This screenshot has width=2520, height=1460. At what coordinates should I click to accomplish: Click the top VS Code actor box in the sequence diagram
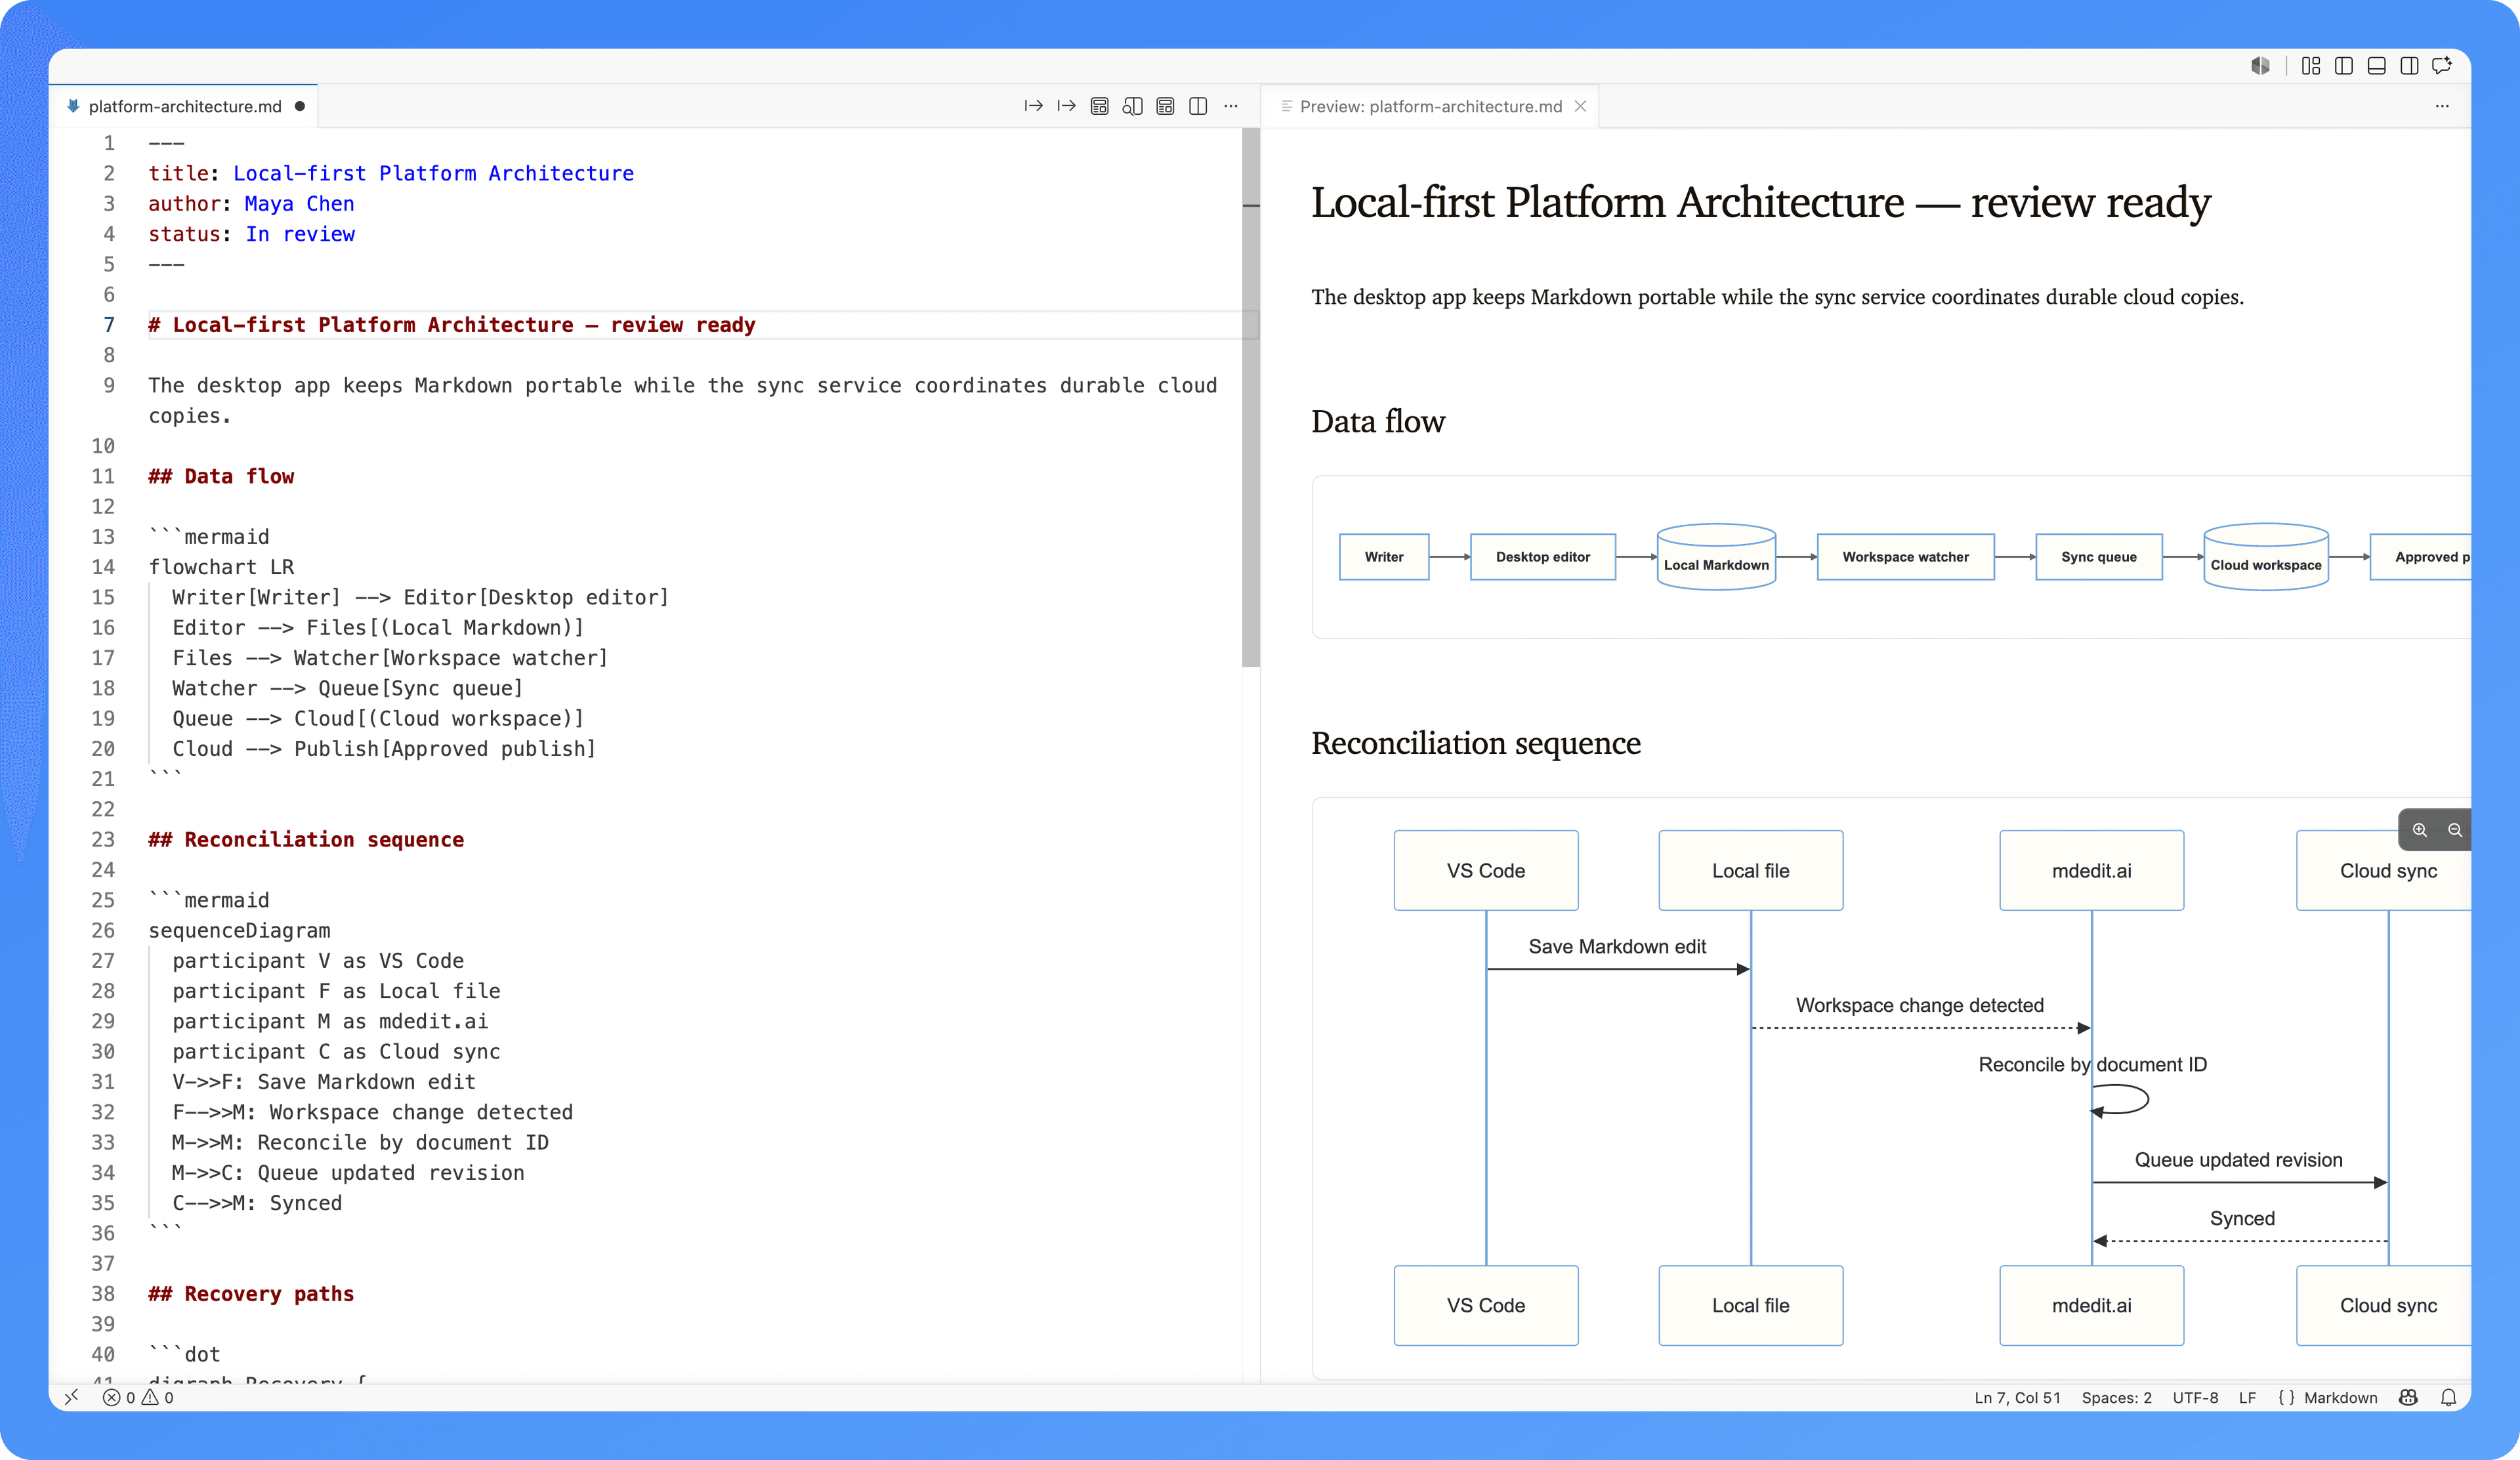(1486, 870)
